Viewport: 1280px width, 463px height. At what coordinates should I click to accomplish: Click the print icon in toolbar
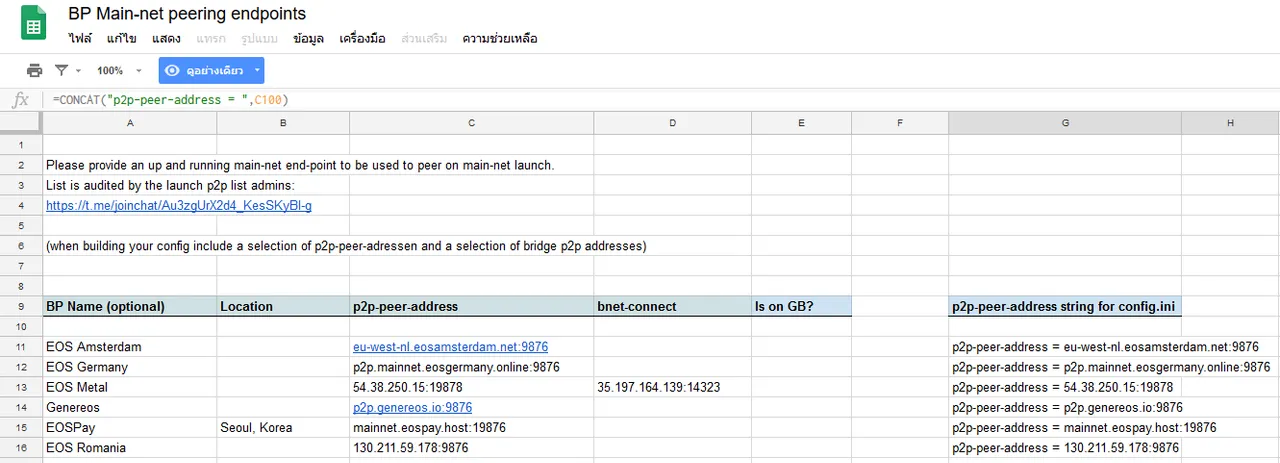coord(35,71)
